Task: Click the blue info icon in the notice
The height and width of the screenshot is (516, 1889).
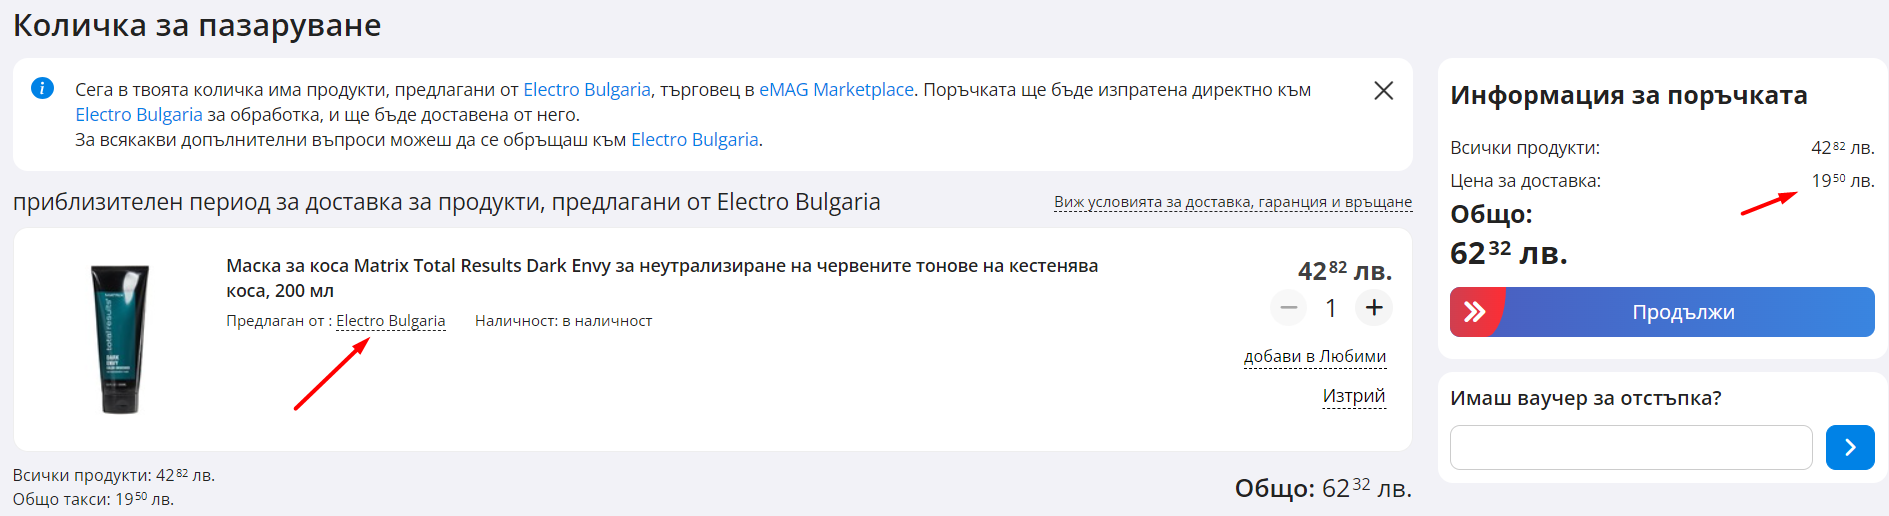Action: point(42,88)
